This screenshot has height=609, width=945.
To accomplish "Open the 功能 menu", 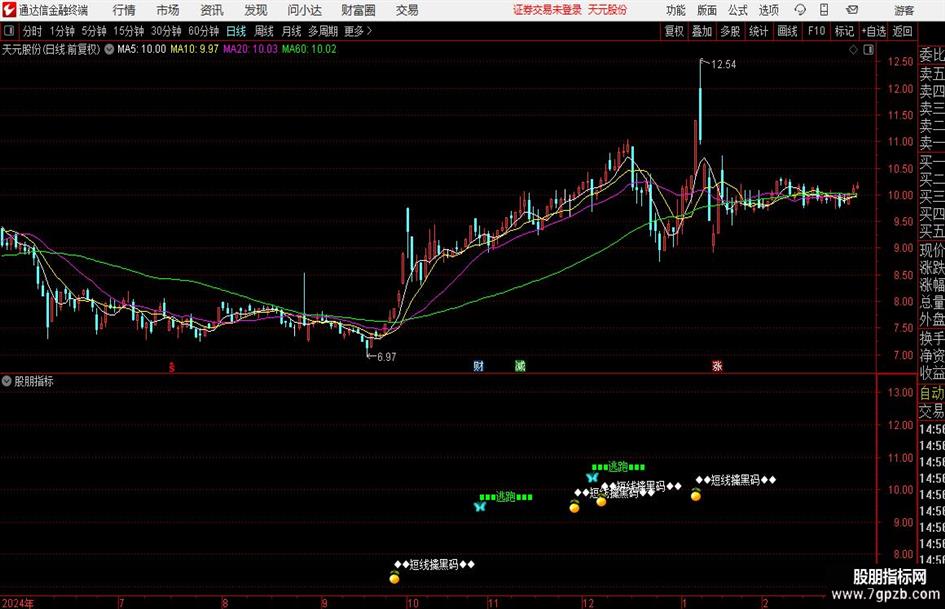I will point(676,10).
